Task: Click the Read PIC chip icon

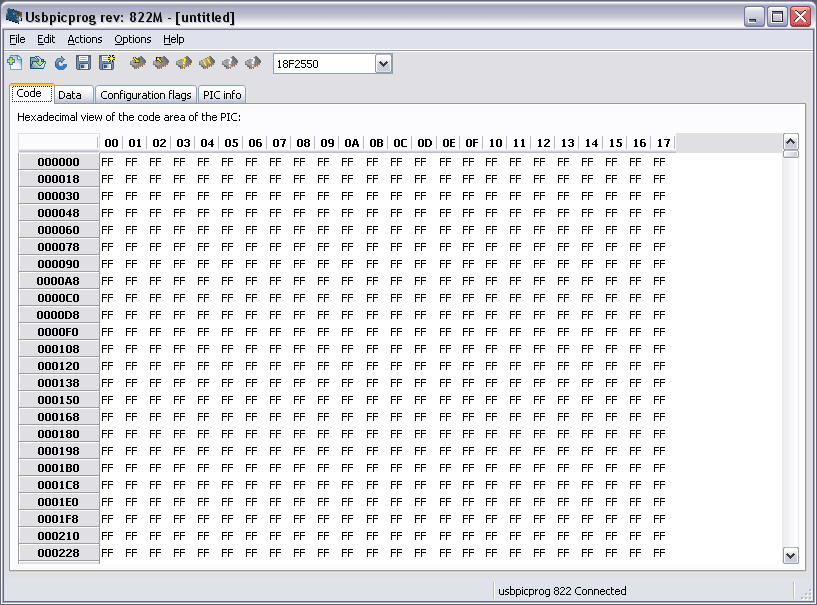Action: pos(161,64)
